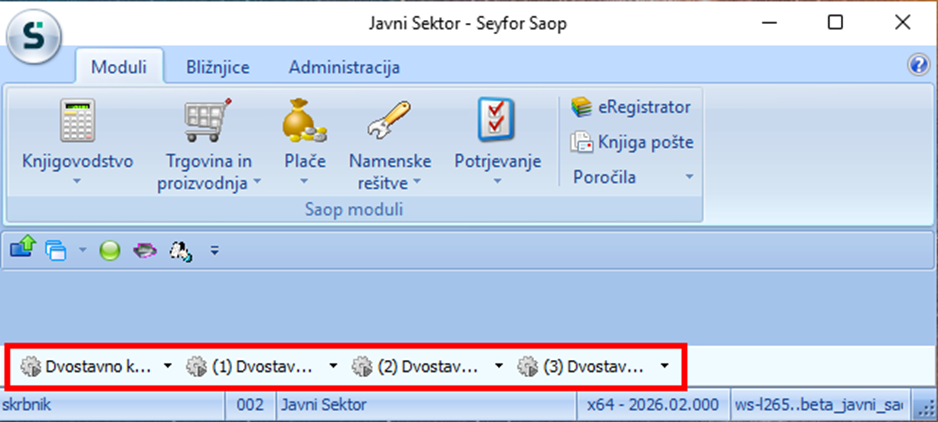This screenshot has width=938, height=422.
Task: Open dropdown arrow next to (1) Dvostav...
Action: click(x=333, y=366)
